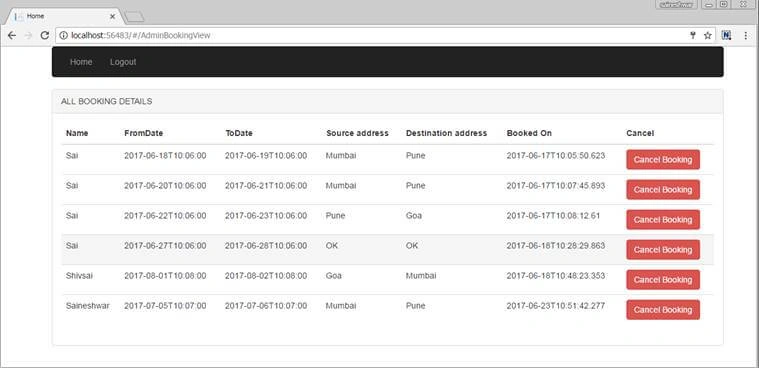Open the Chrome three-dot menu
Screen dimensions: 759x368
[745, 35]
